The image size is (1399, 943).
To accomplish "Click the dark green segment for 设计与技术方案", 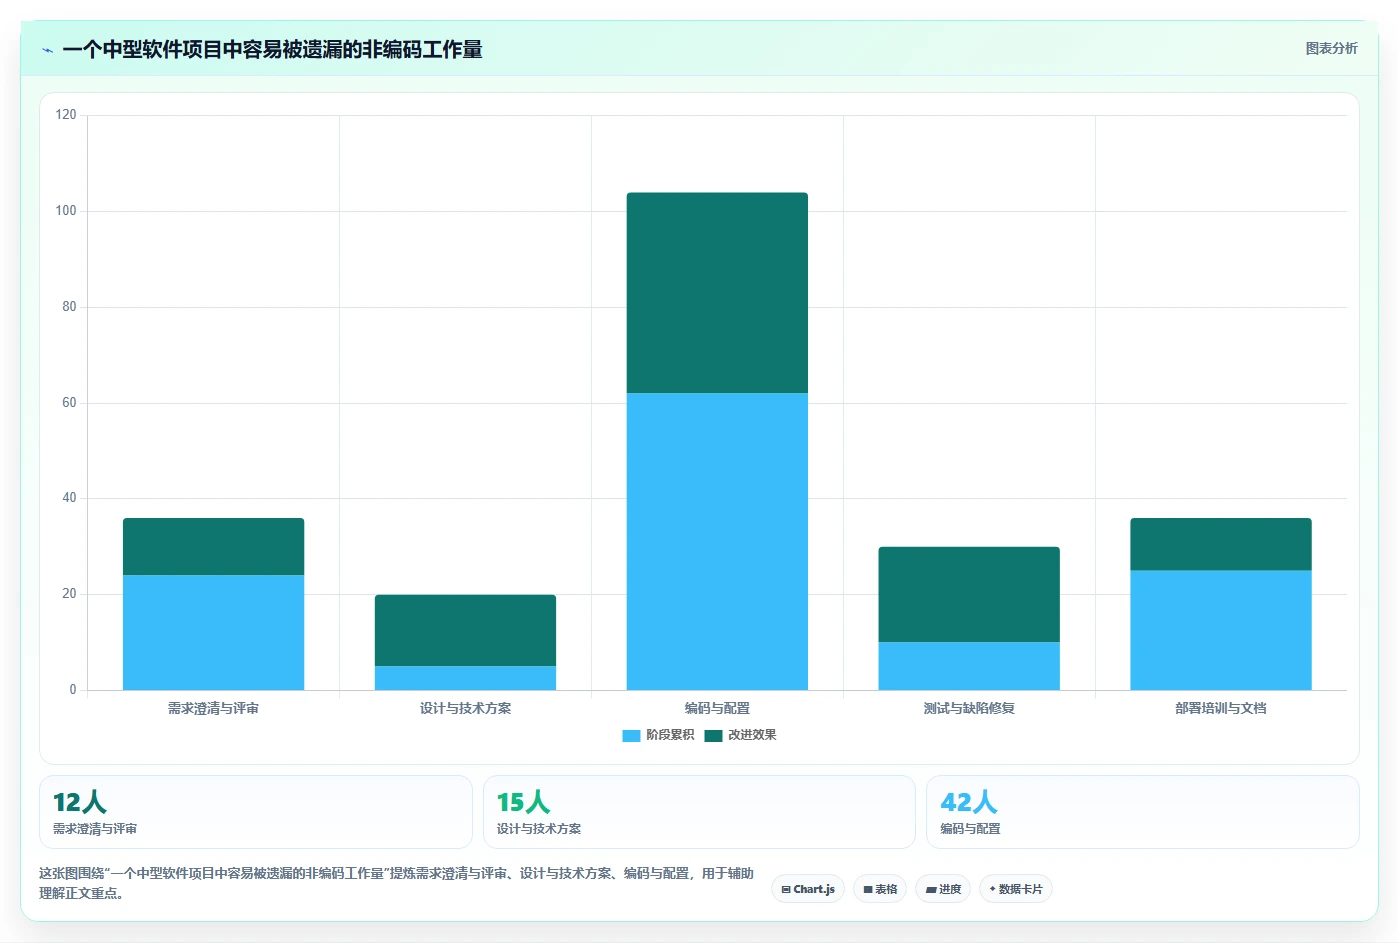I will coord(465,630).
